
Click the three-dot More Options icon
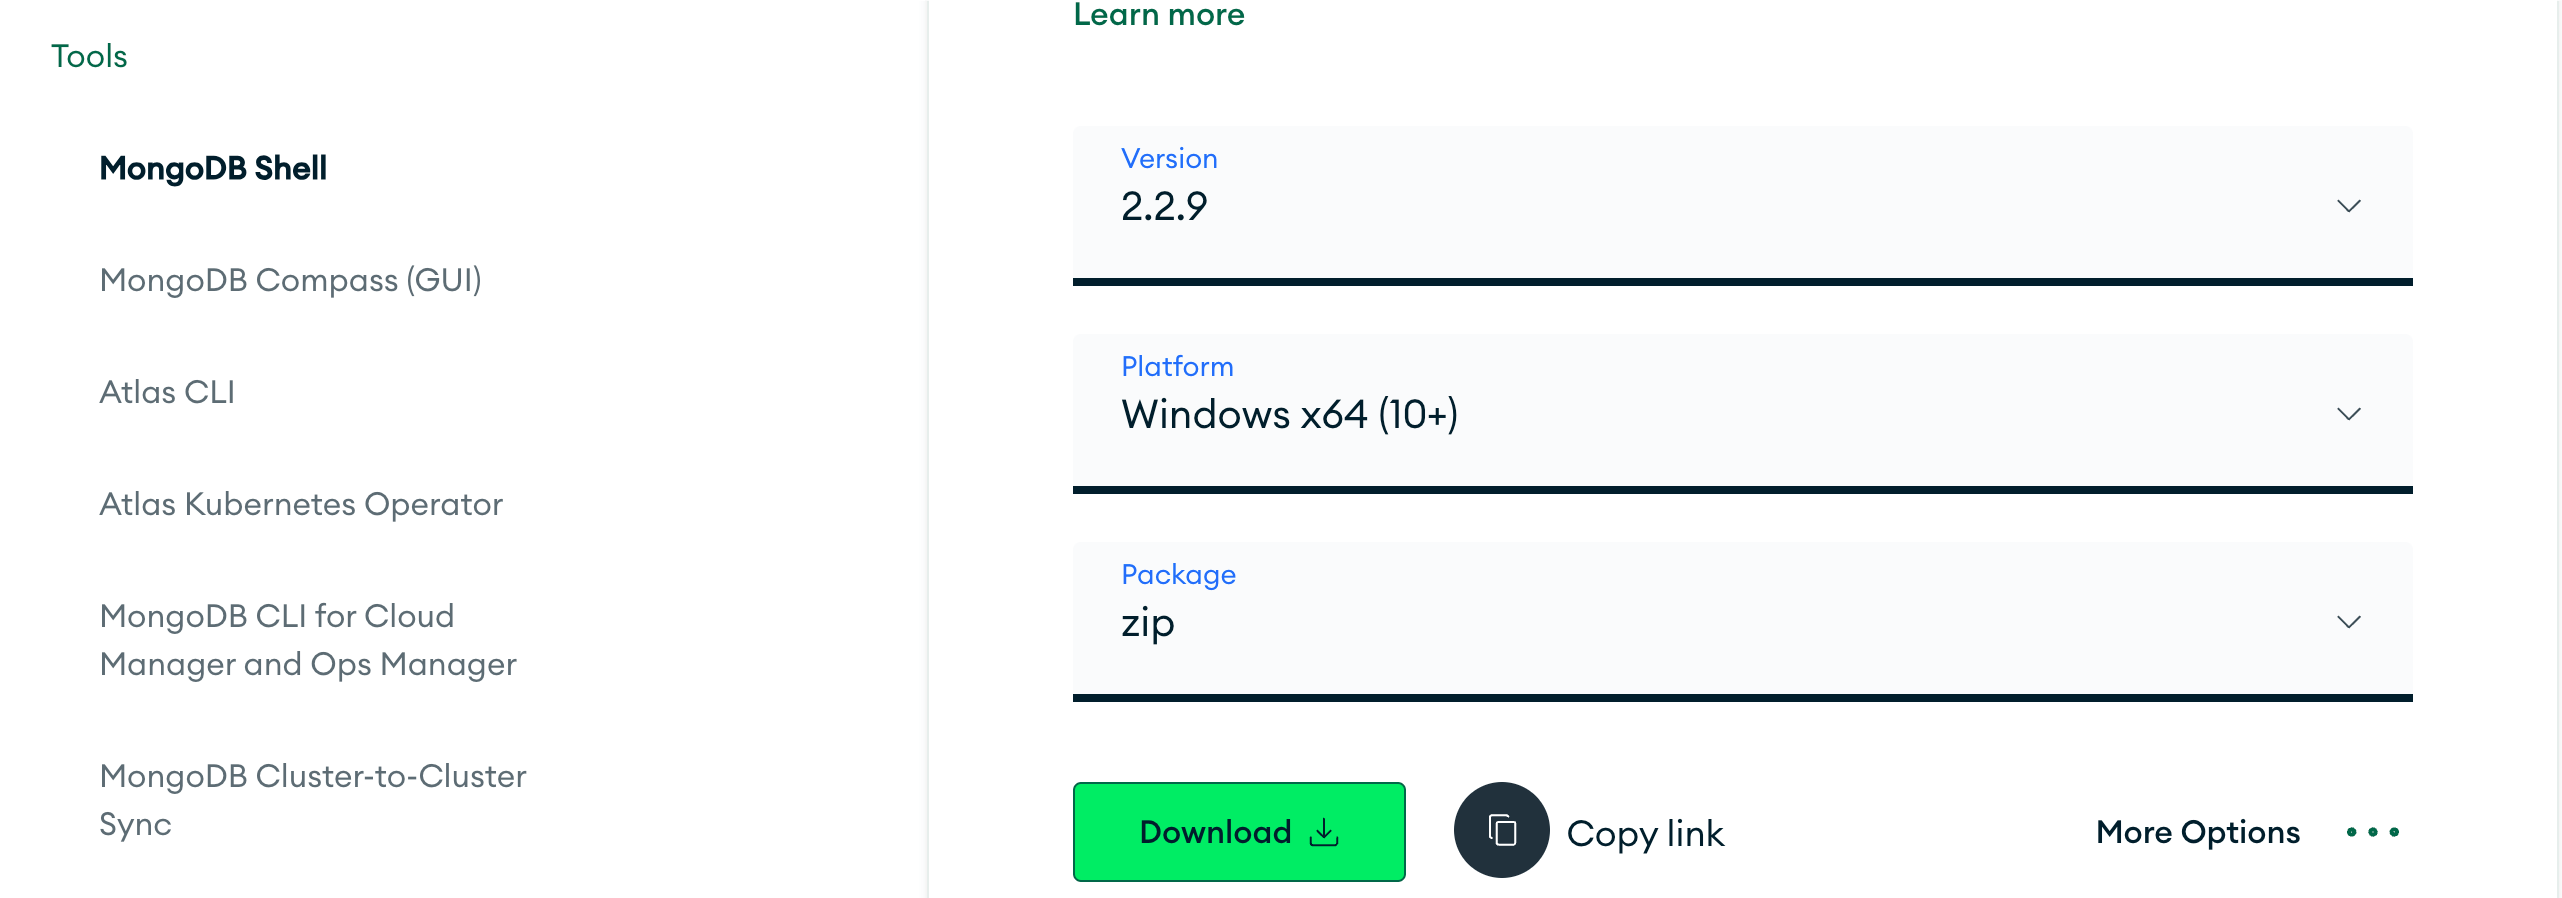click(2372, 832)
